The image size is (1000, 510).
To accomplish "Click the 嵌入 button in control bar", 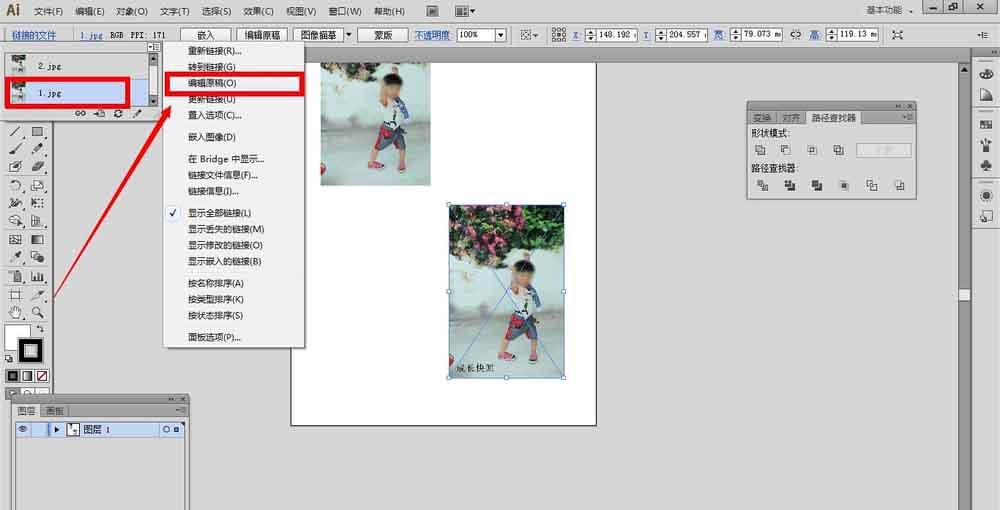I will click(x=206, y=35).
